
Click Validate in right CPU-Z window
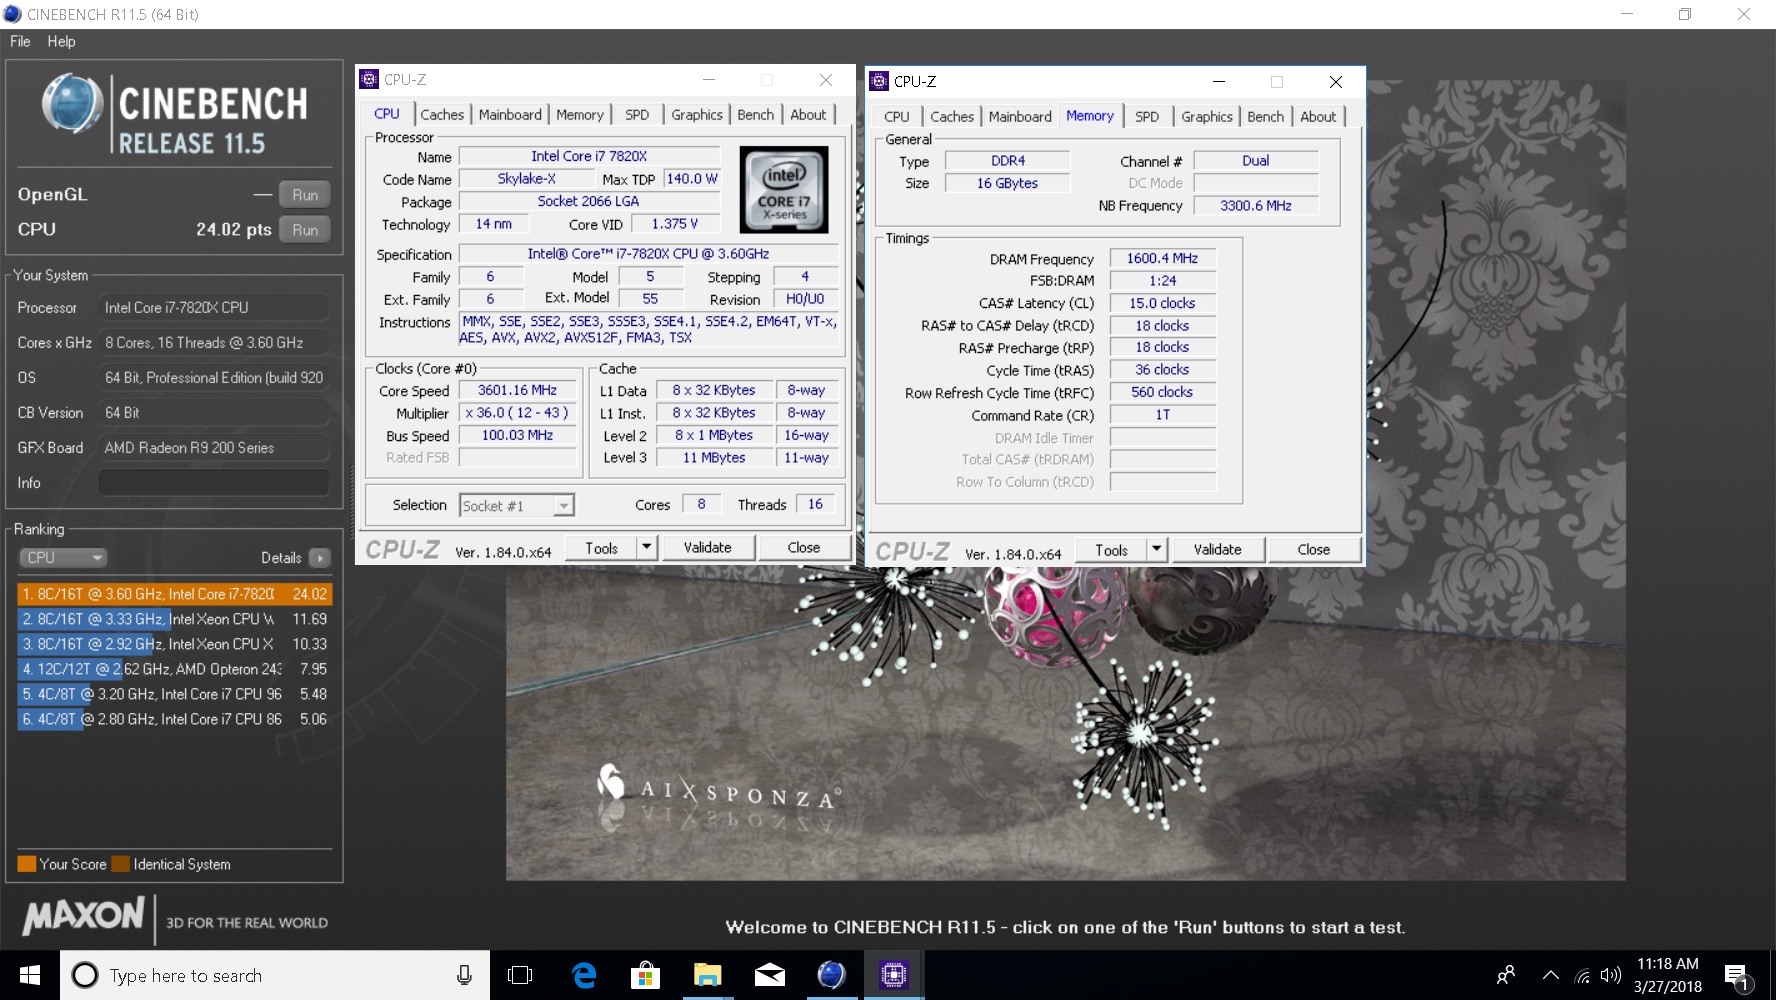click(1217, 550)
